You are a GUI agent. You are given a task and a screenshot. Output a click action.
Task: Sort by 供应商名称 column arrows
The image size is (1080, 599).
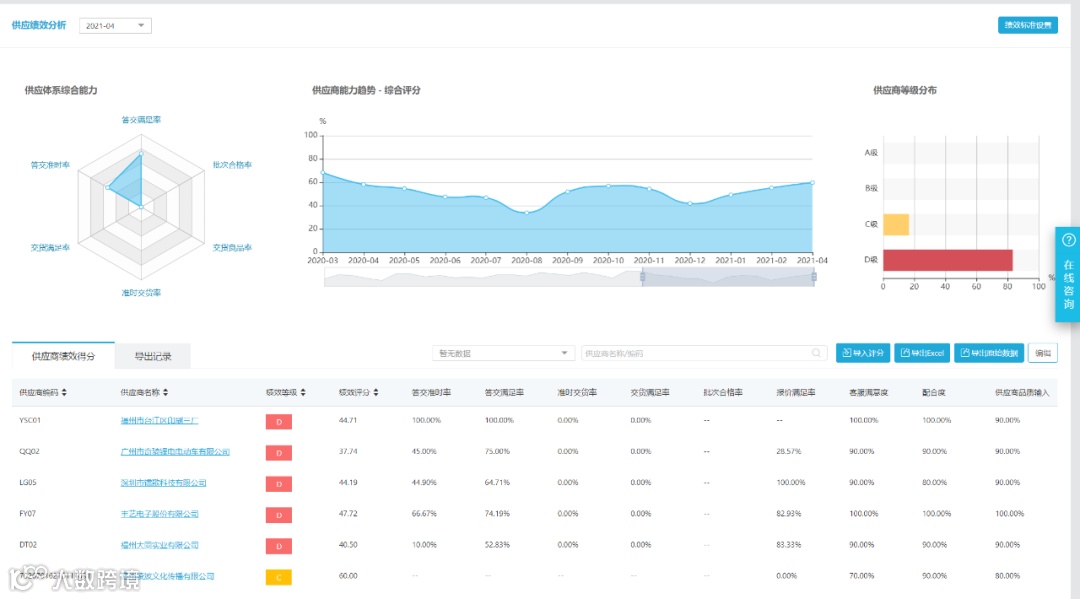coord(165,392)
